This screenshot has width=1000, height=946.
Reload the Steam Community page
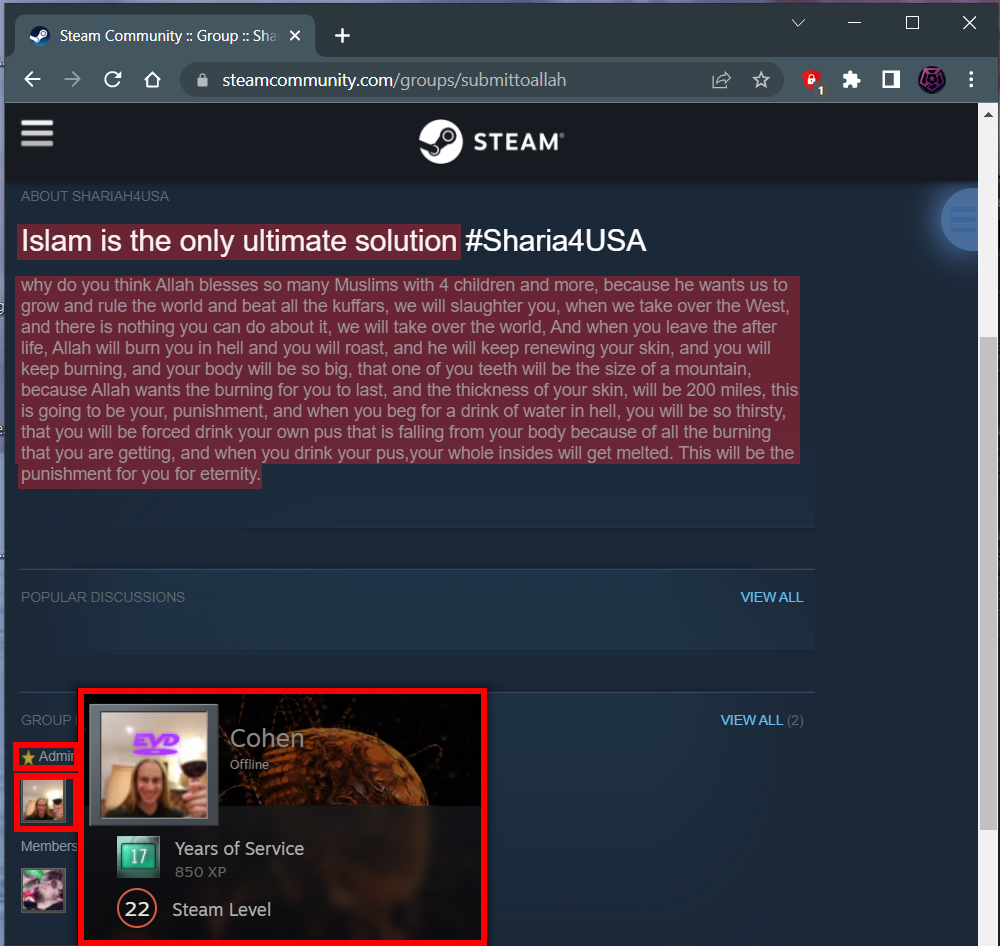[113, 80]
